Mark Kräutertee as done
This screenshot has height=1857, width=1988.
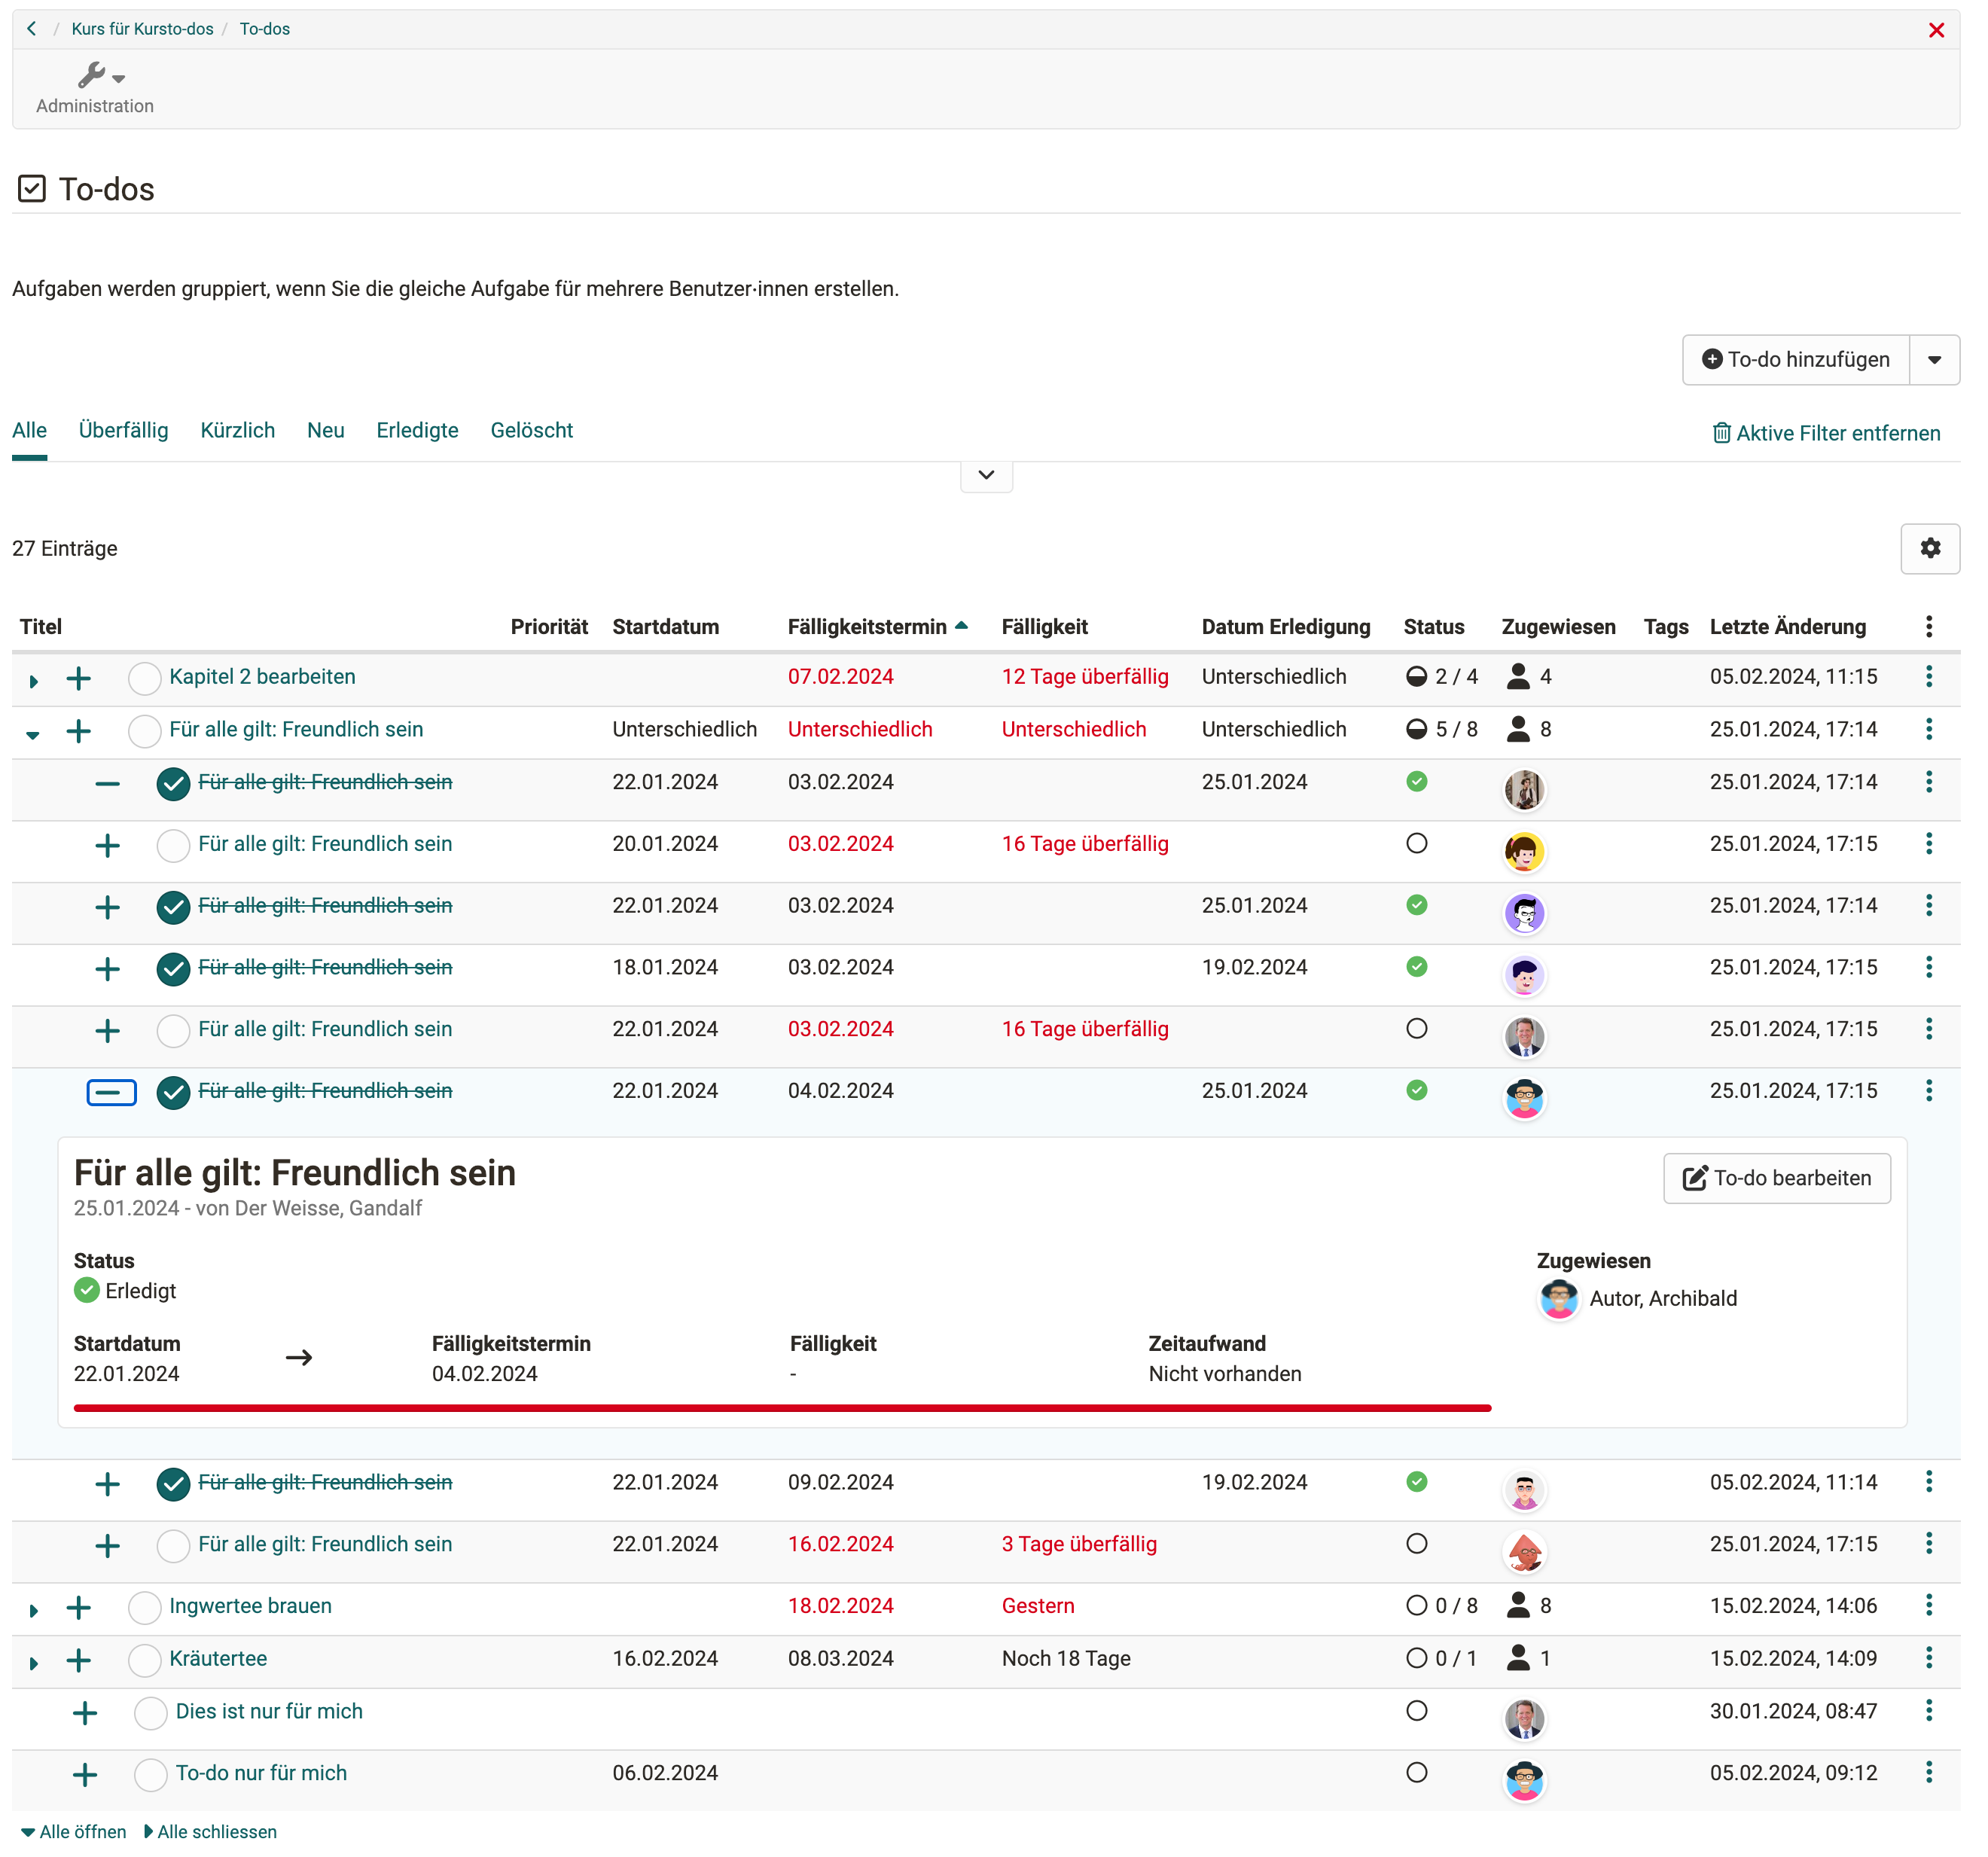point(145,1660)
